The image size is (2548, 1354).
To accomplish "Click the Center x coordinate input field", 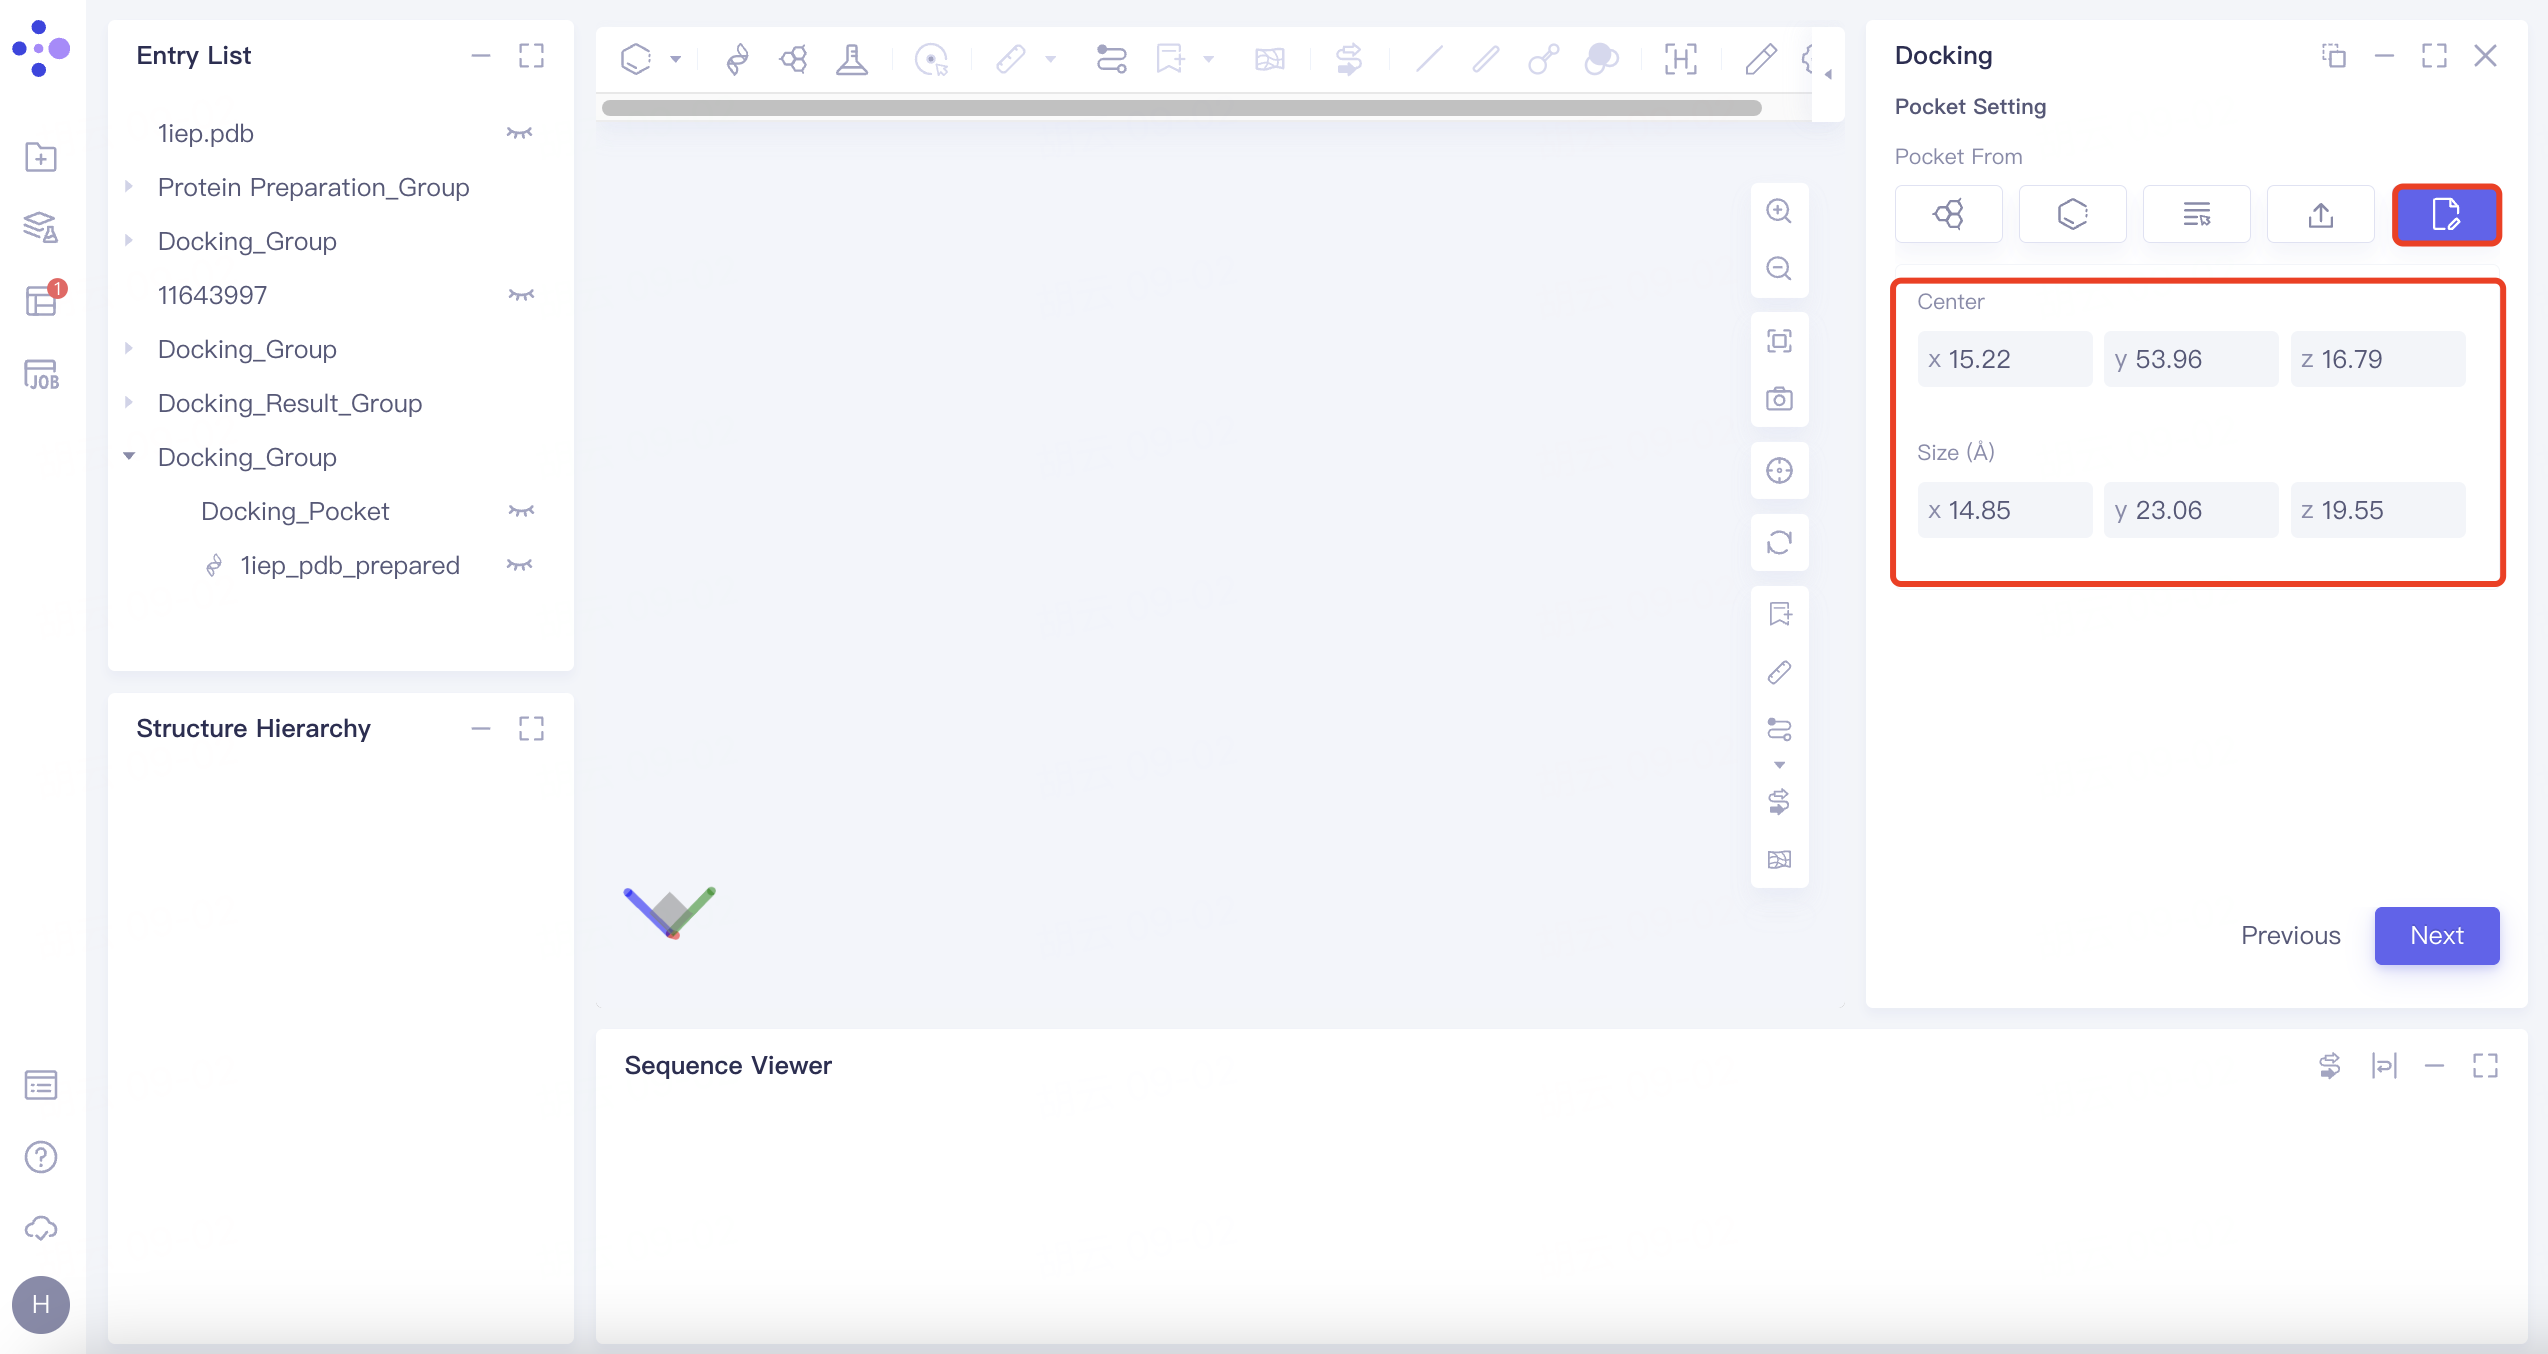I will (x=2004, y=358).
